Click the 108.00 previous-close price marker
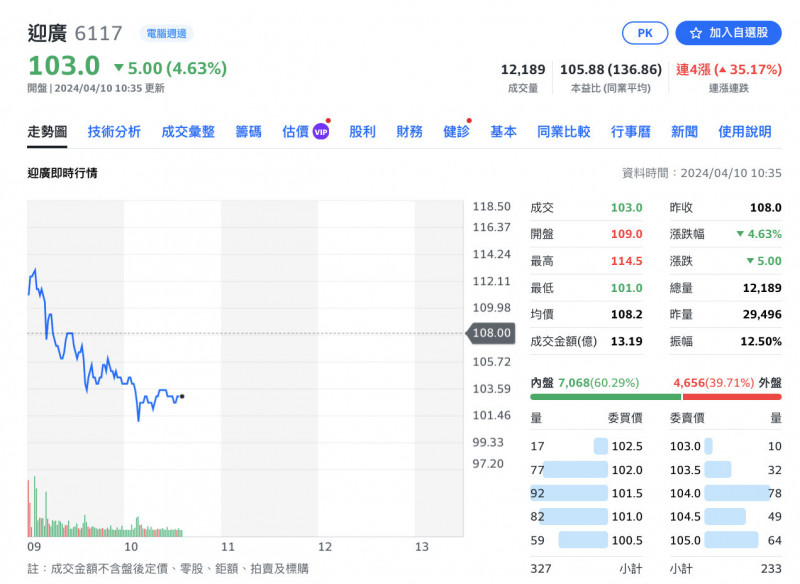800x584 pixels. click(490, 333)
